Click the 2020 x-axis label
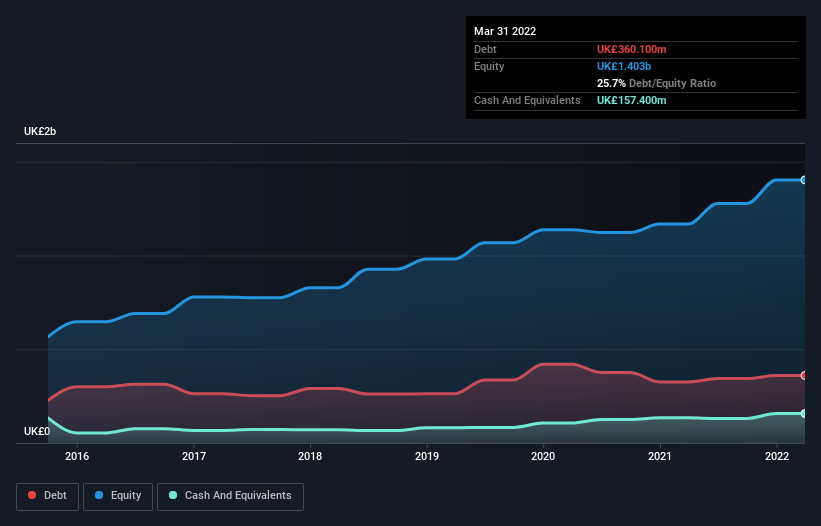 [543, 456]
